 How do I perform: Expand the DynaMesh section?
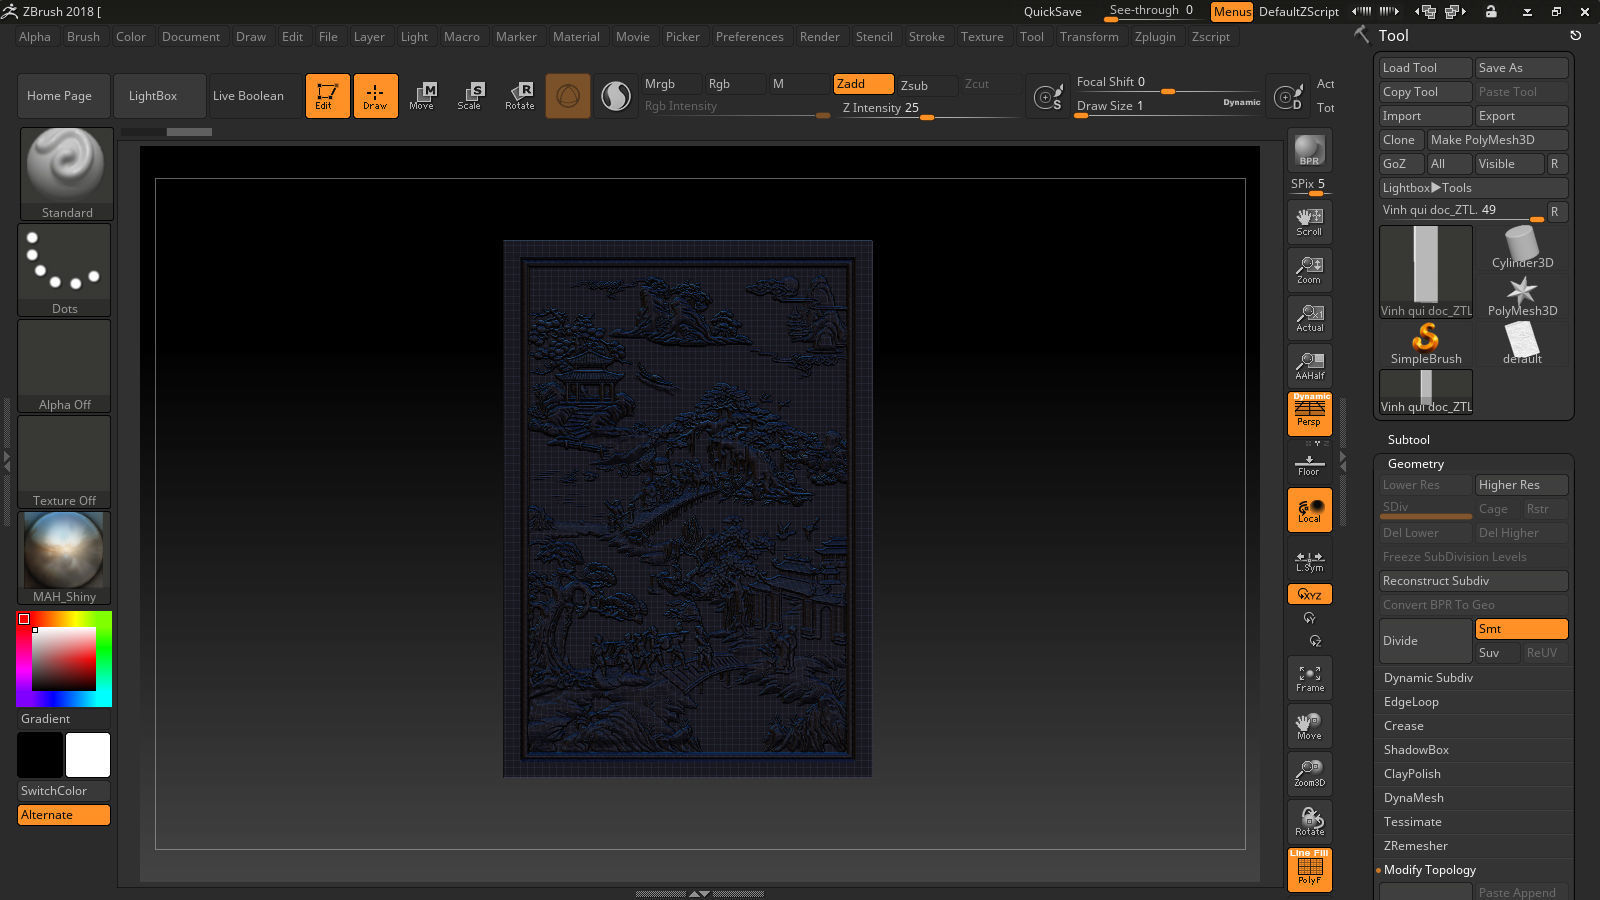coord(1413,798)
